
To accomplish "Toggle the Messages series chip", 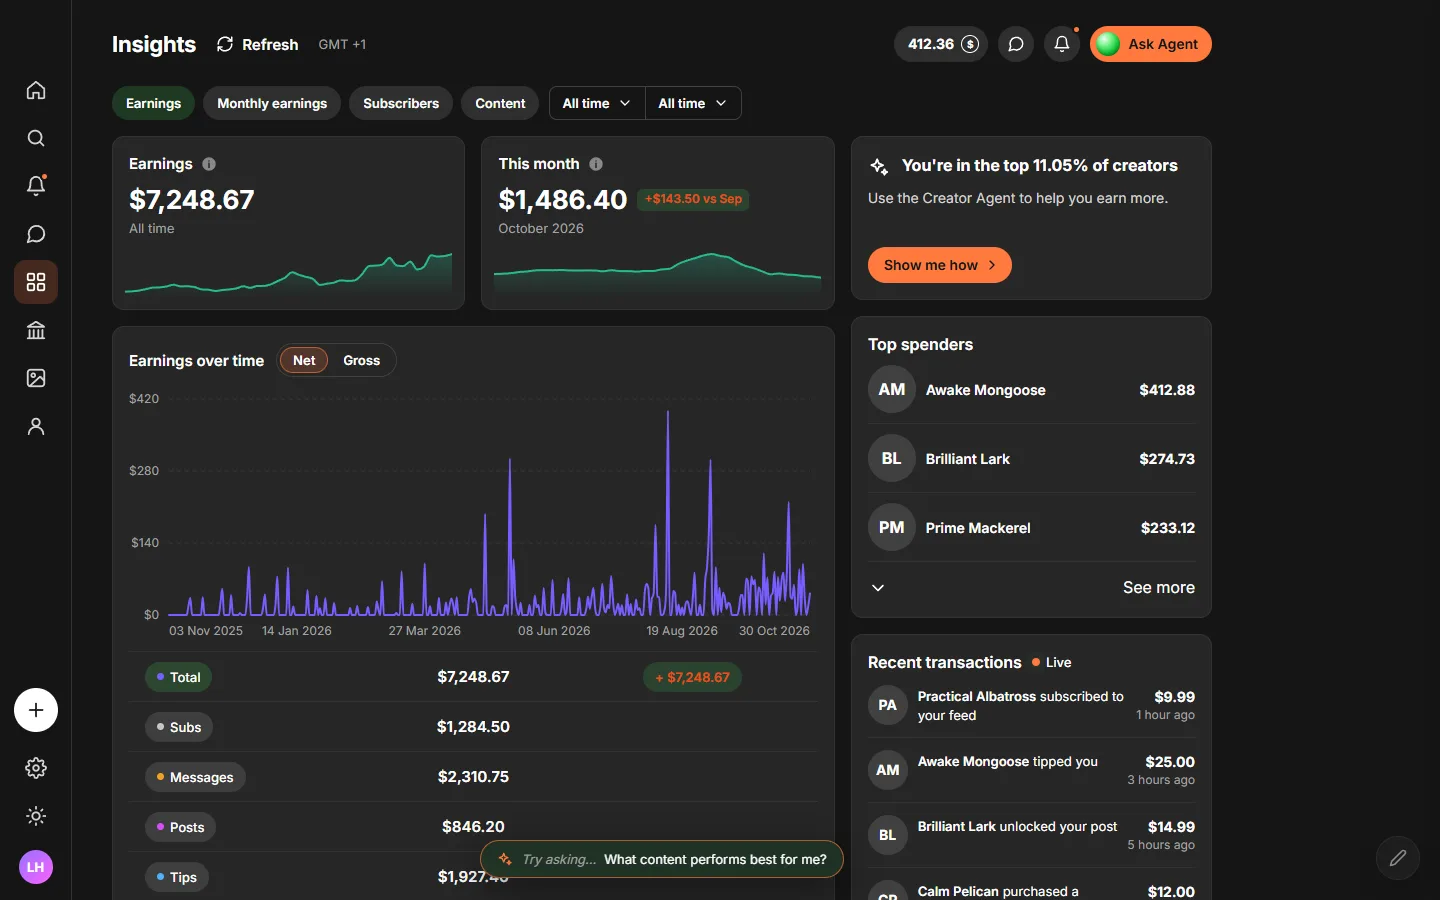I will 195,777.
